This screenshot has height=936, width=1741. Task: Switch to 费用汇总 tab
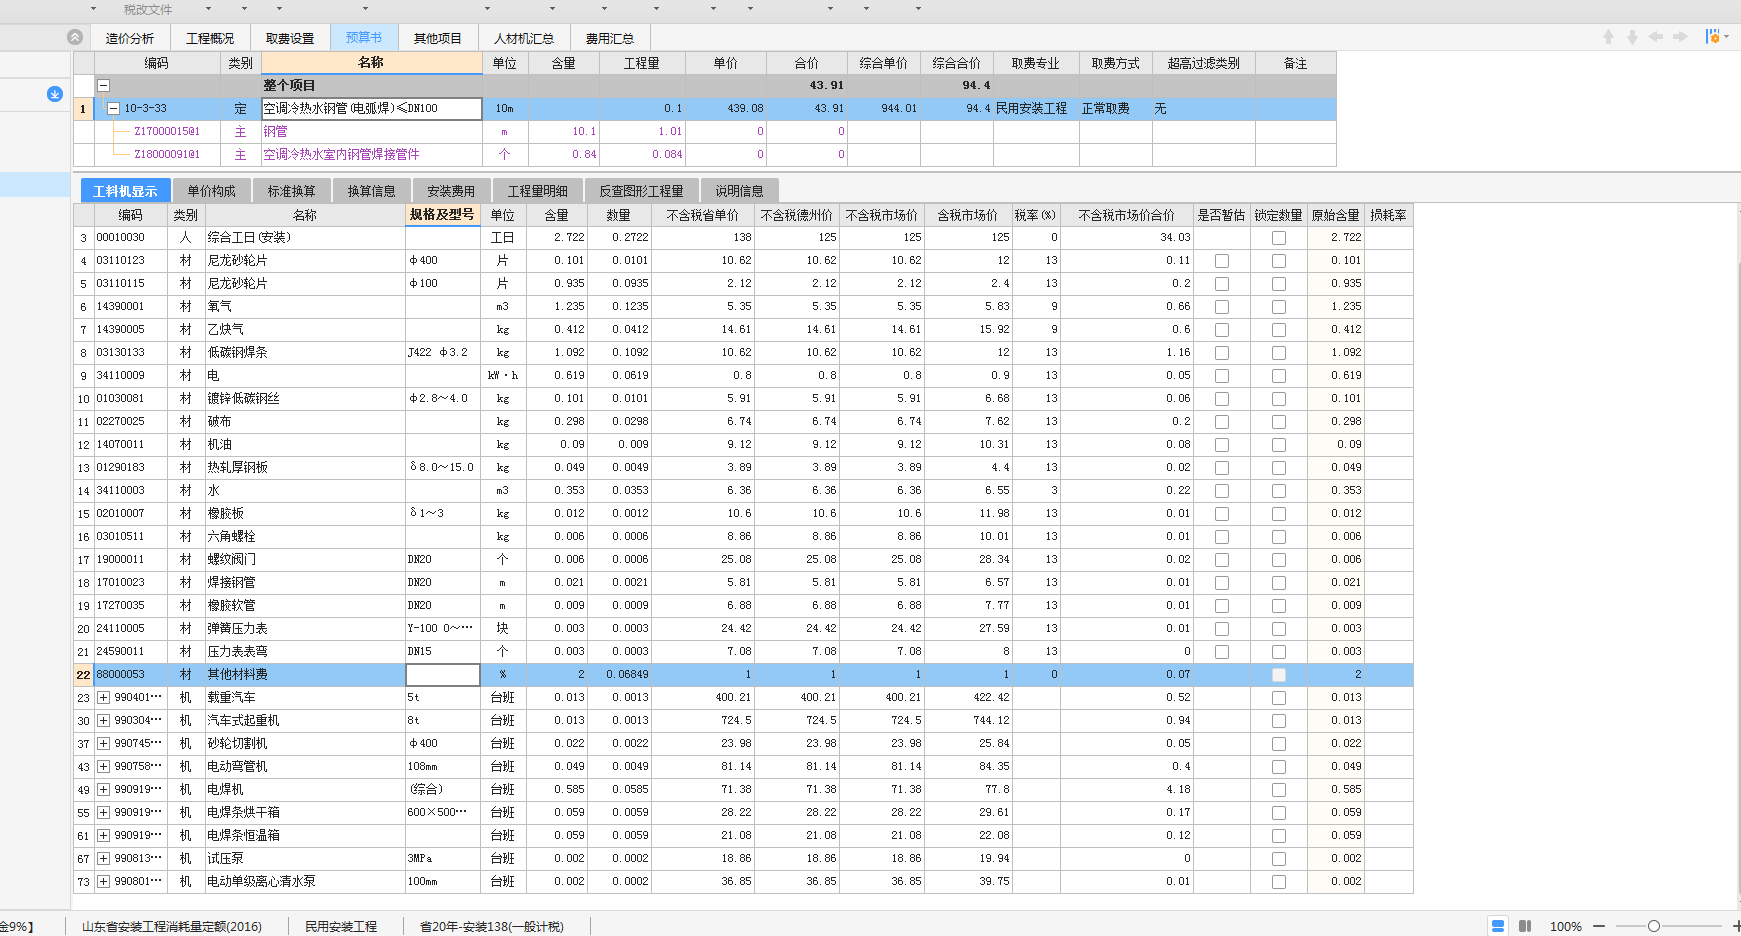[x=610, y=38]
